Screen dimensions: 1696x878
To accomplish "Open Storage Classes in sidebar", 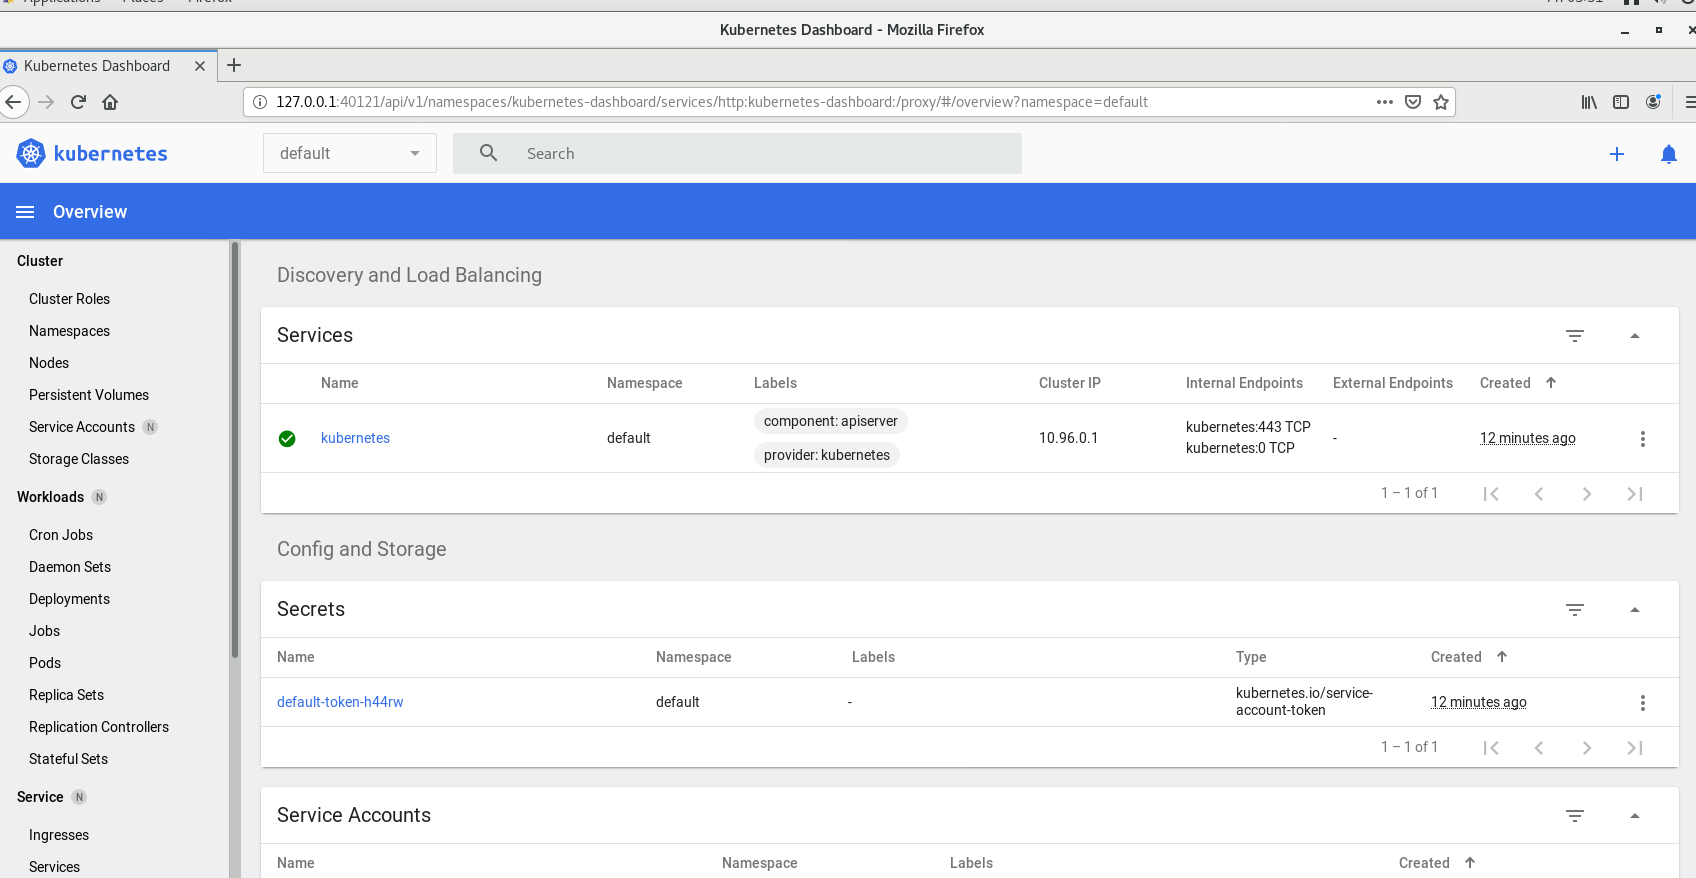I will pos(79,459).
